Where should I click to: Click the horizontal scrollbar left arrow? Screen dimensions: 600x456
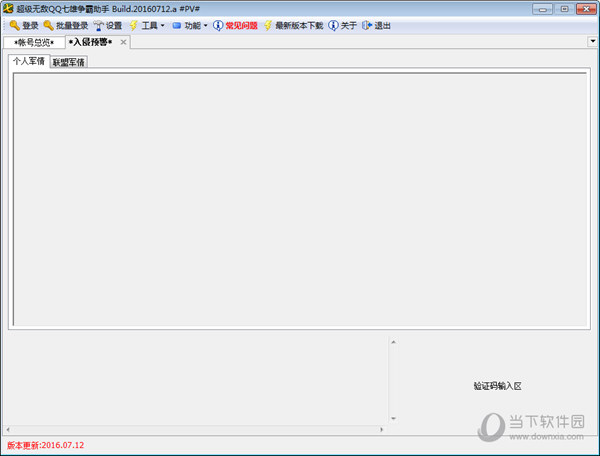click(8, 430)
